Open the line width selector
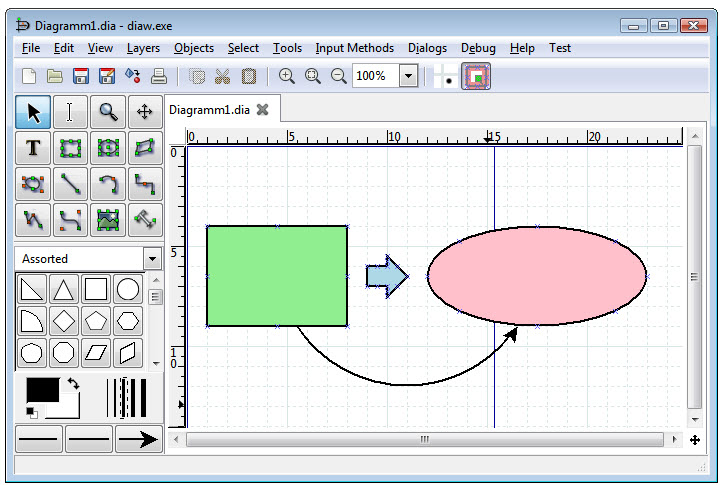 click(127, 398)
